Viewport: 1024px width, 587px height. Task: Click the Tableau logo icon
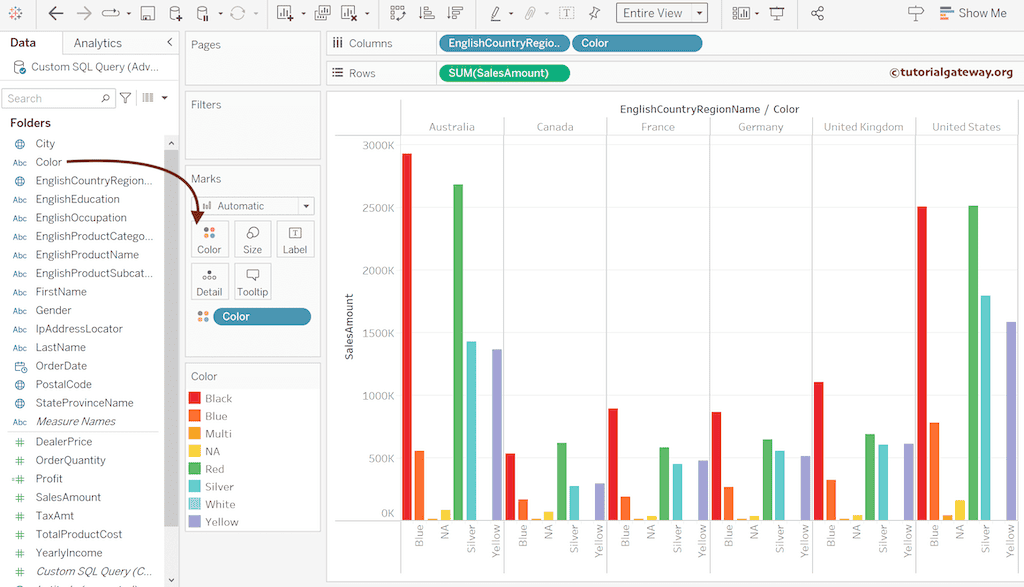pos(15,14)
